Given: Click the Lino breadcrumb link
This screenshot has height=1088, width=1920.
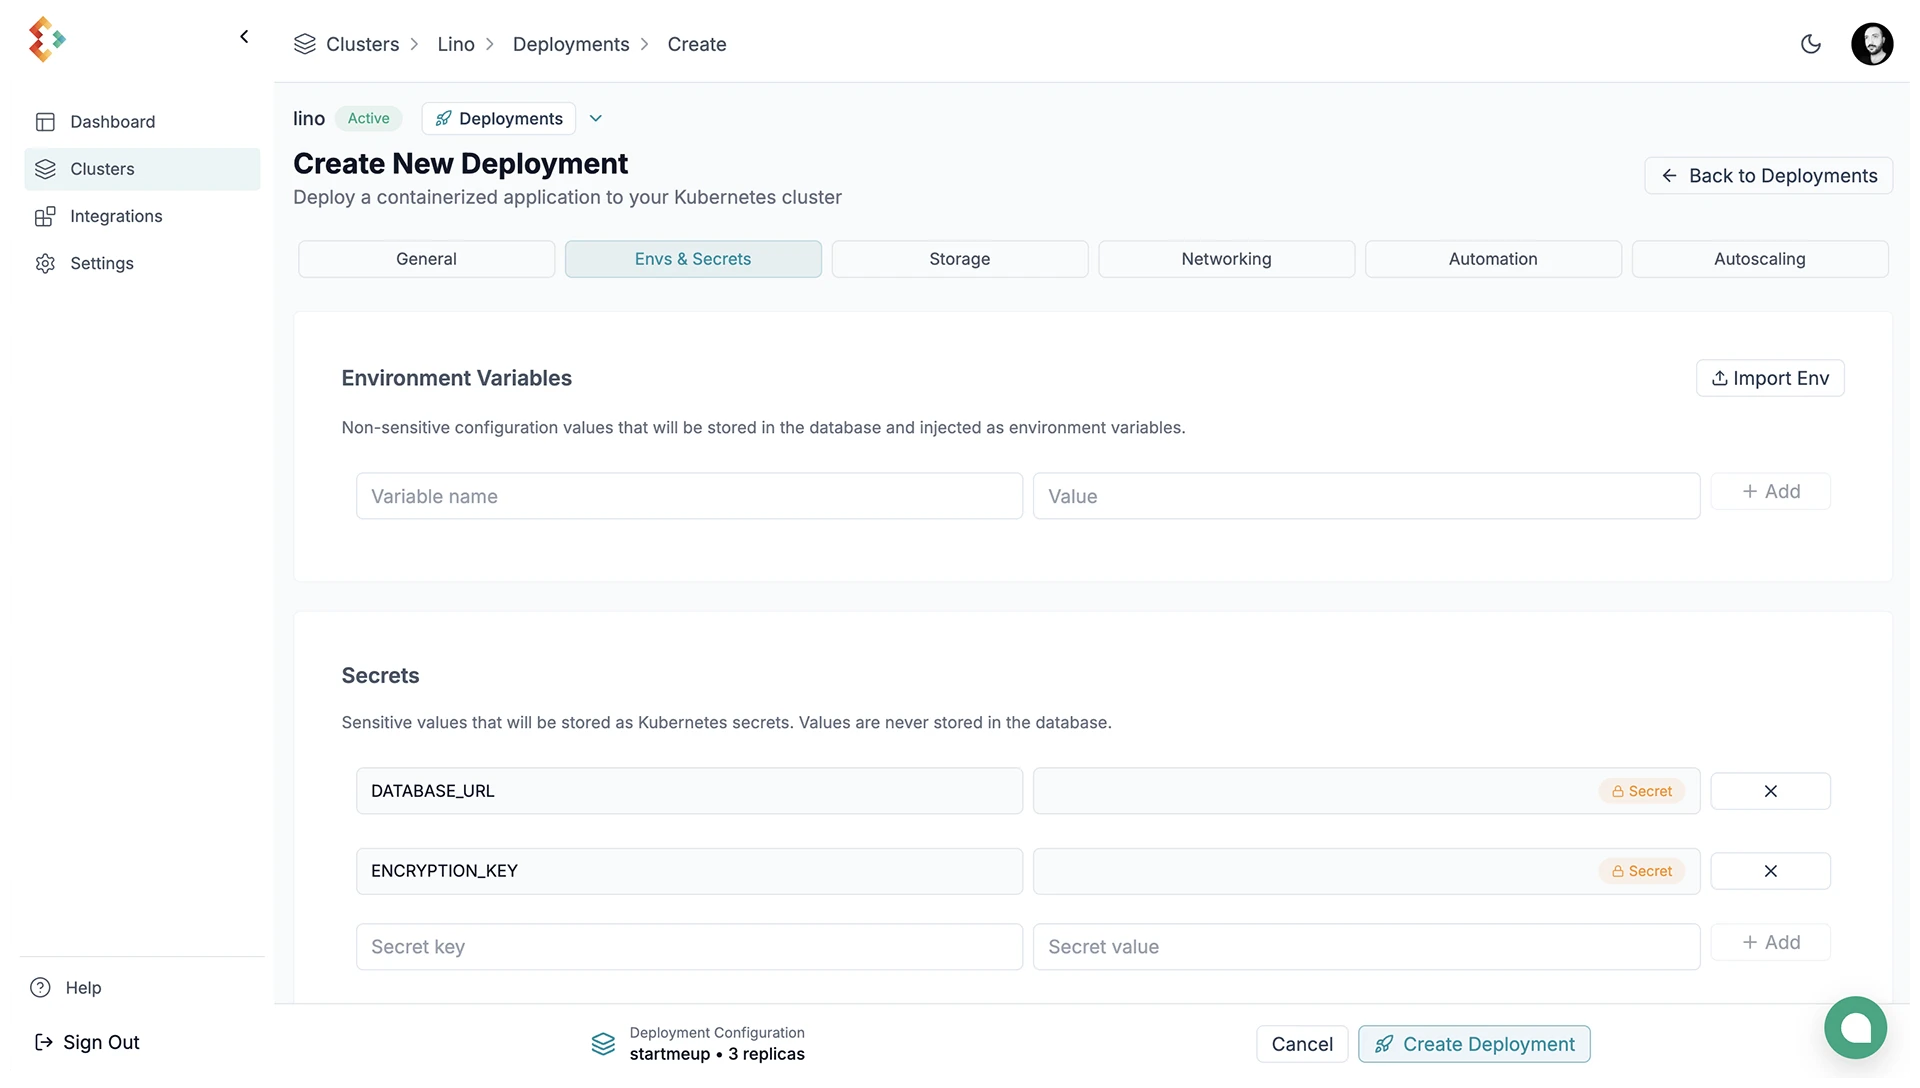Looking at the screenshot, I should click(x=455, y=44).
